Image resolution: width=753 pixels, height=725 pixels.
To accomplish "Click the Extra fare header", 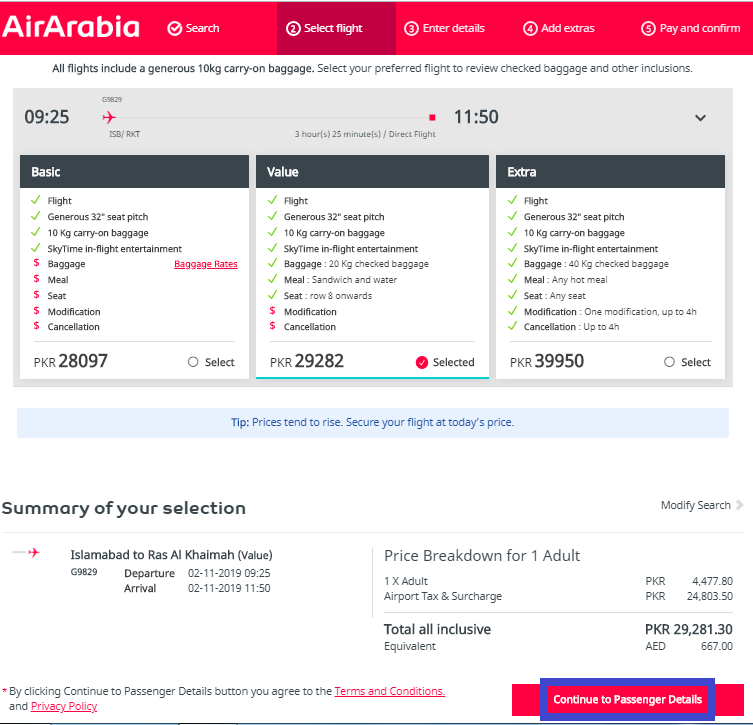I will click(610, 171).
